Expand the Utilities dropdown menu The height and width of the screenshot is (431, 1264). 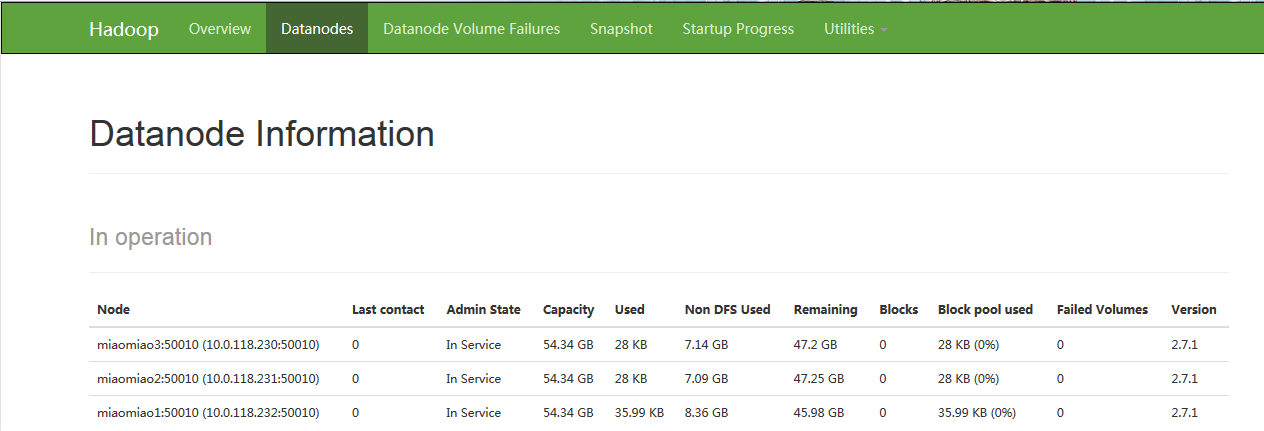856,29
